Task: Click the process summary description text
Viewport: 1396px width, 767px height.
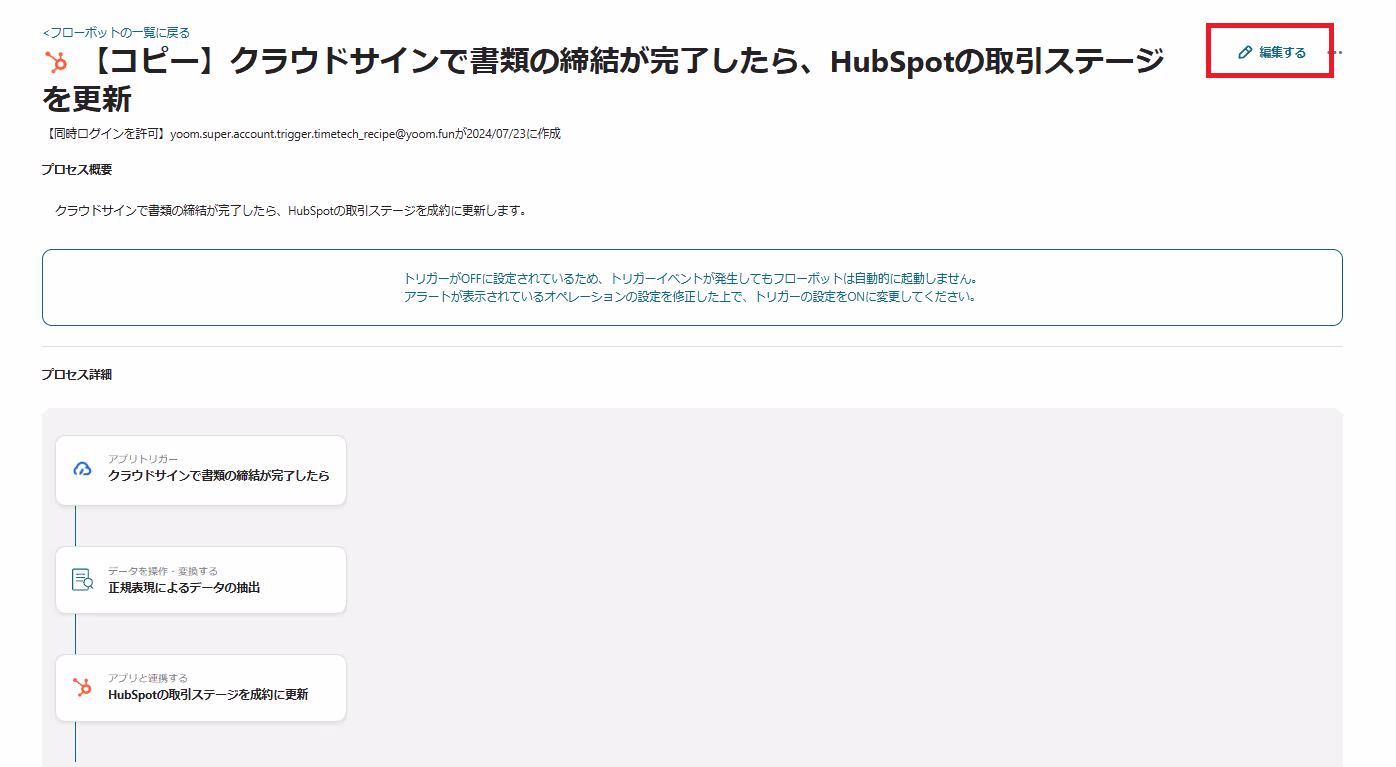Action: [x=291, y=211]
